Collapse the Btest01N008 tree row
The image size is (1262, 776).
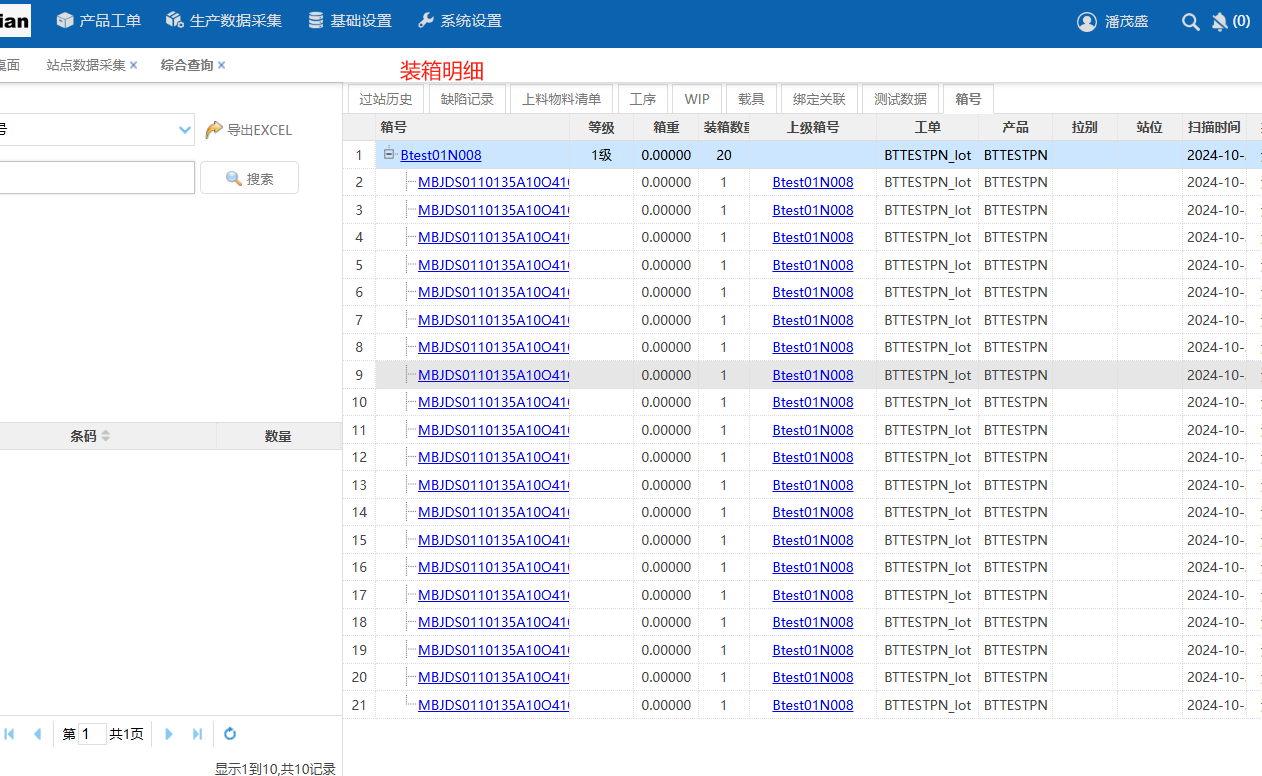[389, 154]
